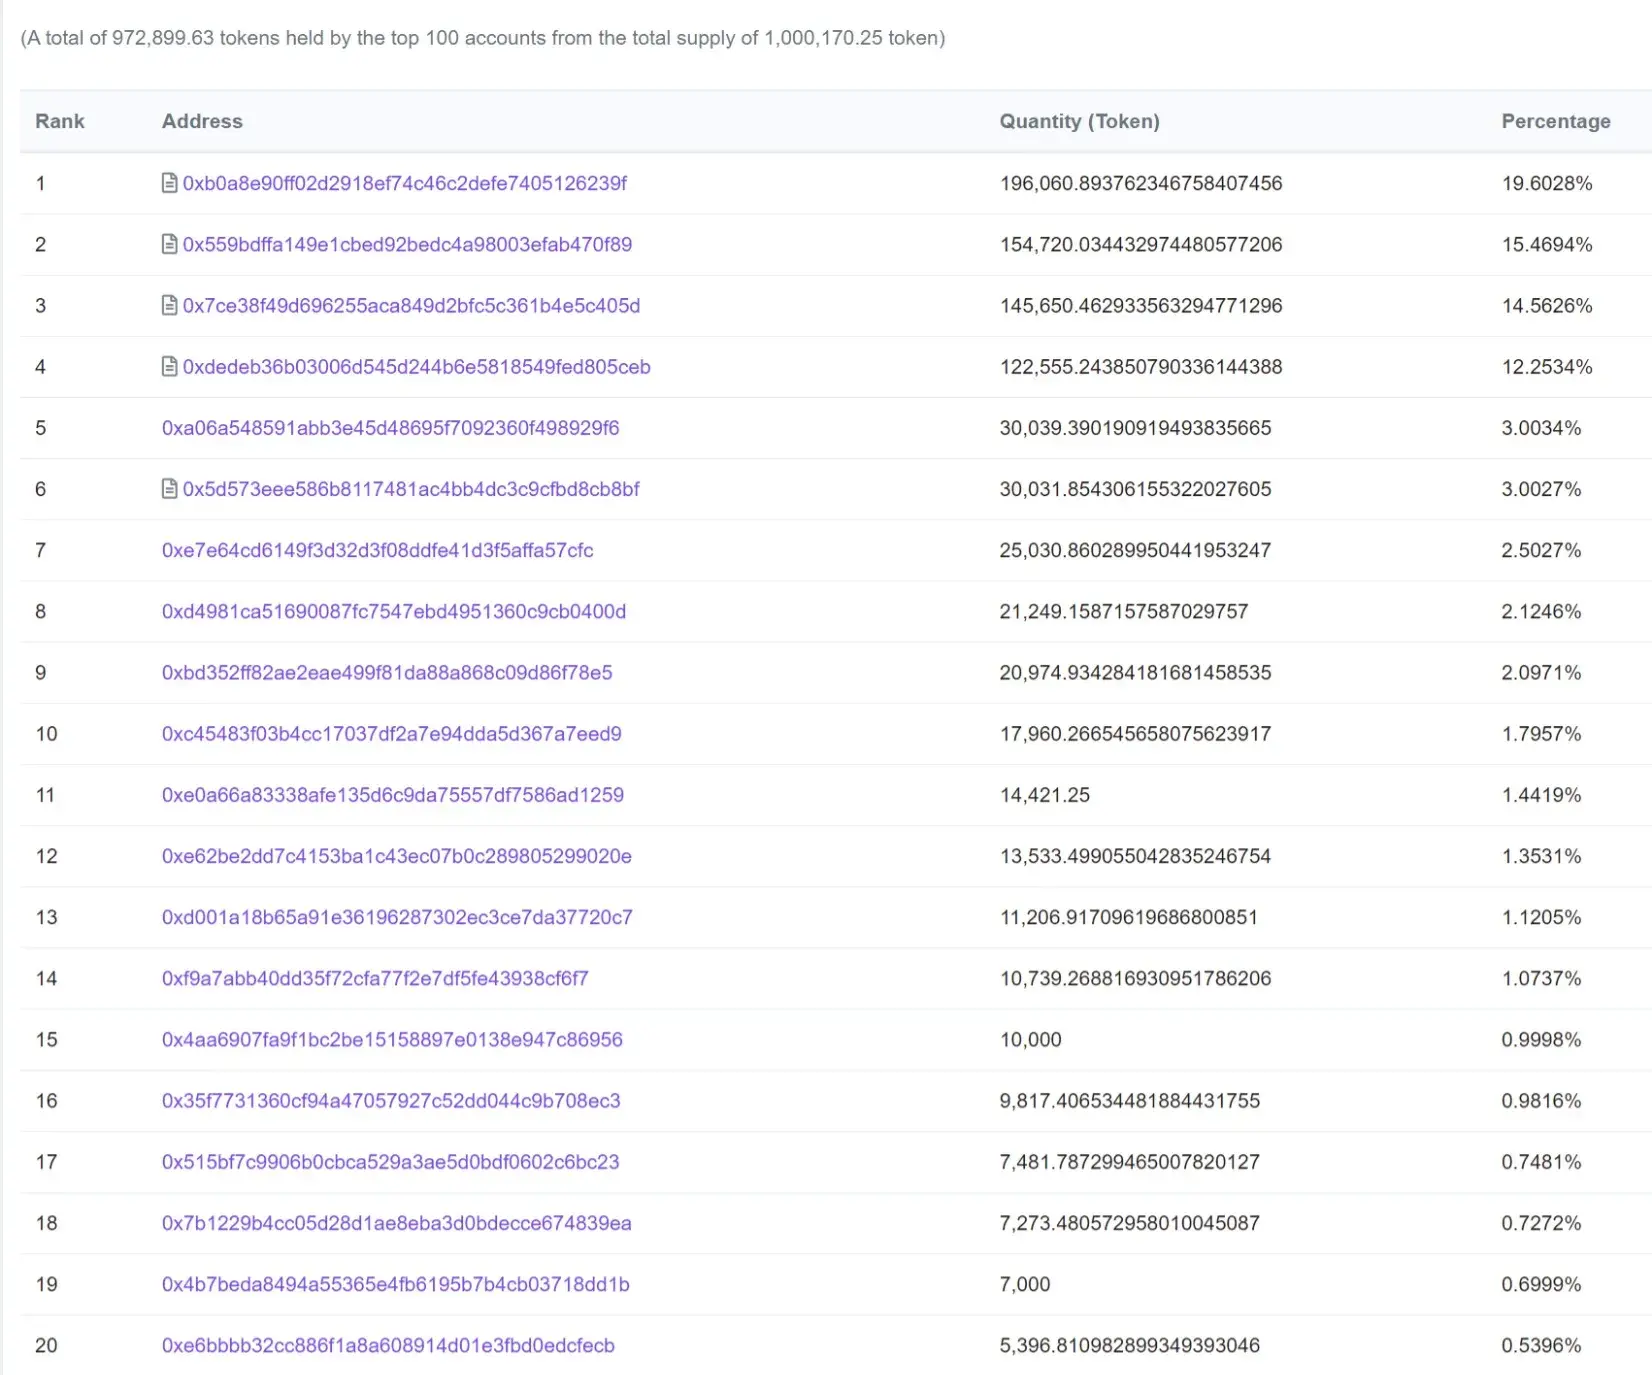
Task: Click the Quantity (Token) column header
Action: [1080, 121]
